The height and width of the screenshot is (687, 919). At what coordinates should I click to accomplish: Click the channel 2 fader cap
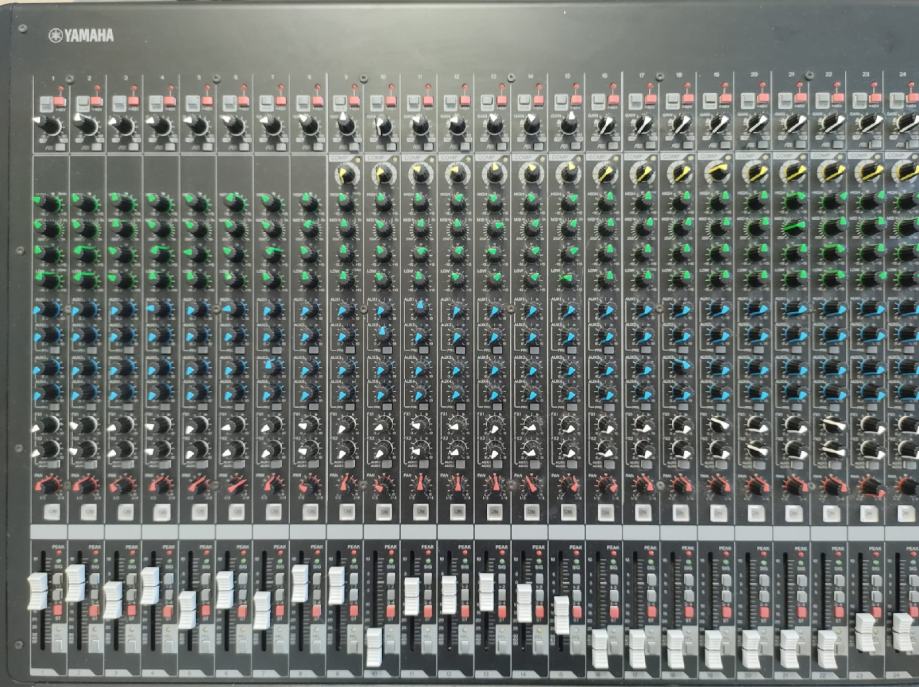tap(75, 583)
